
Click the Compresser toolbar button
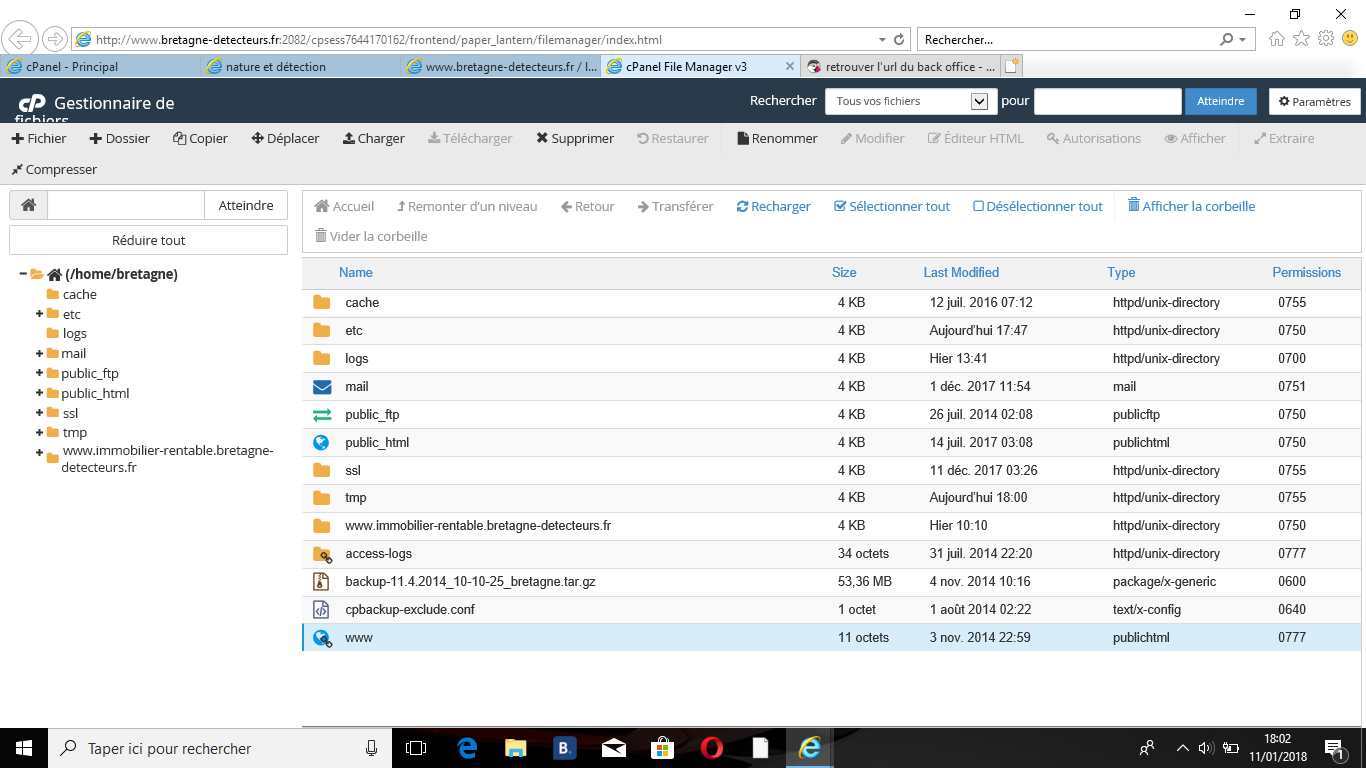[54, 169]
